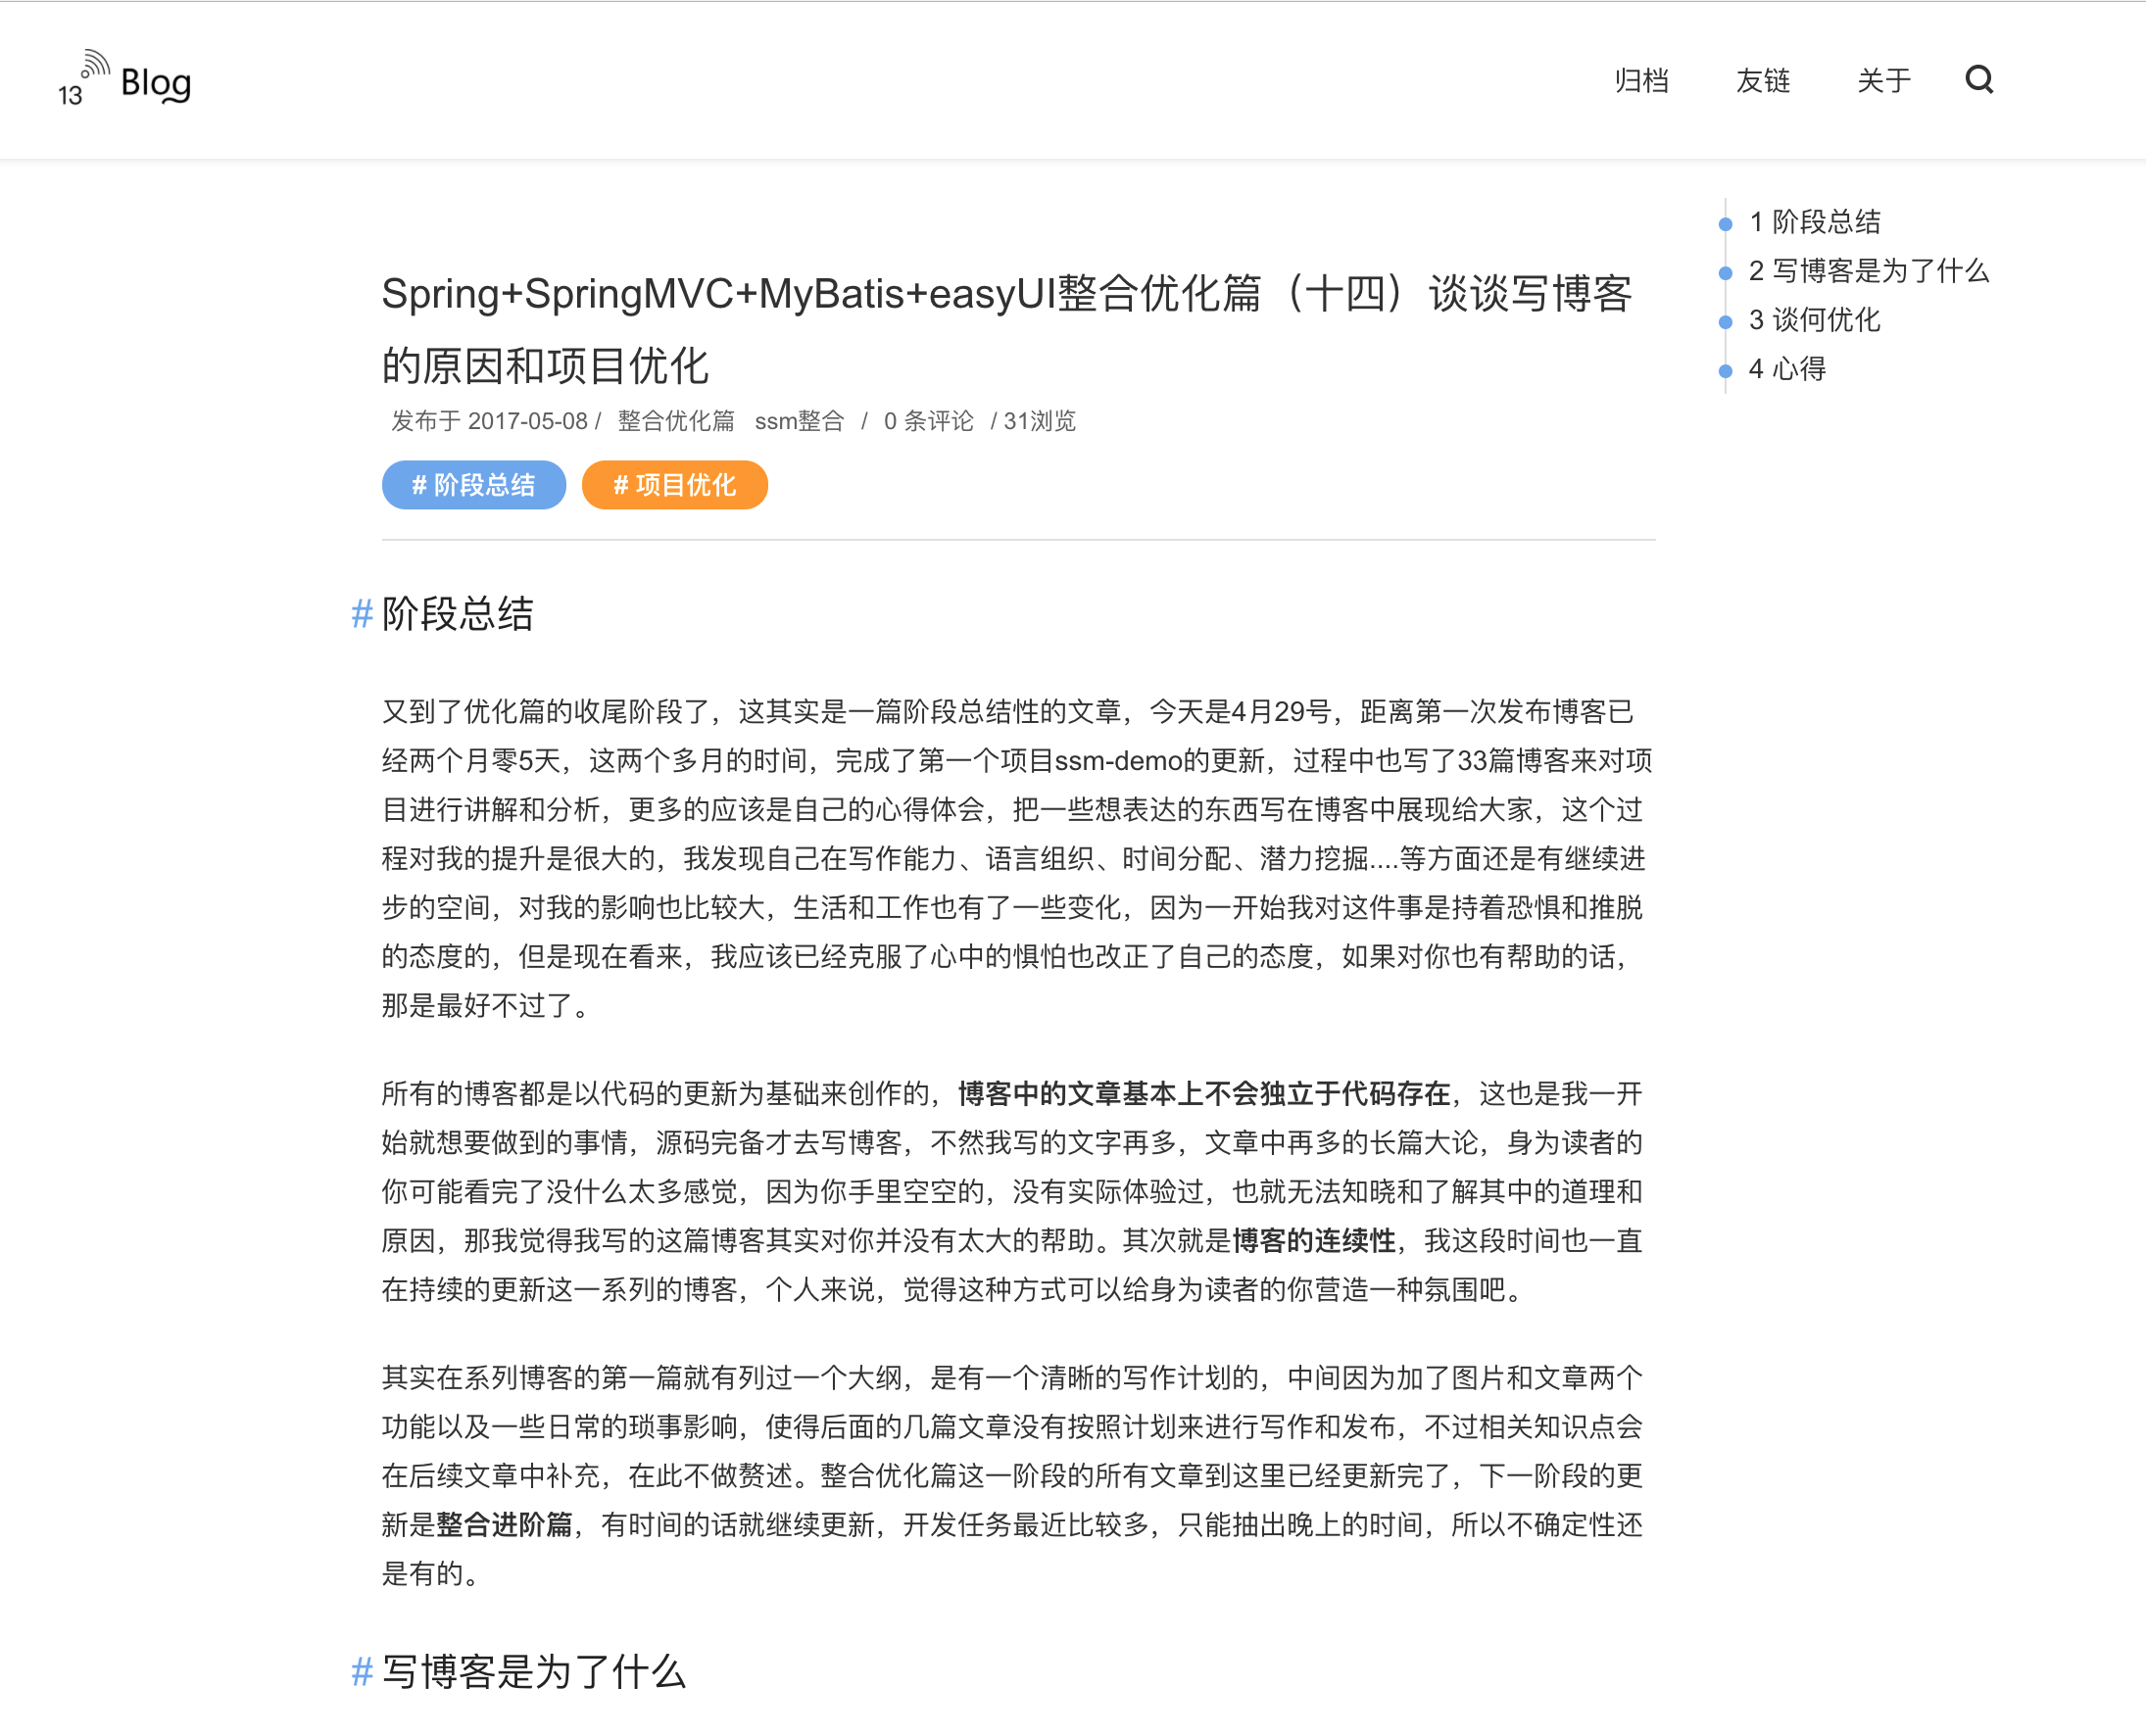Open the ssm整合 category link
Viewport: 2146px width, 1736px height.
(x=799, y=421)
